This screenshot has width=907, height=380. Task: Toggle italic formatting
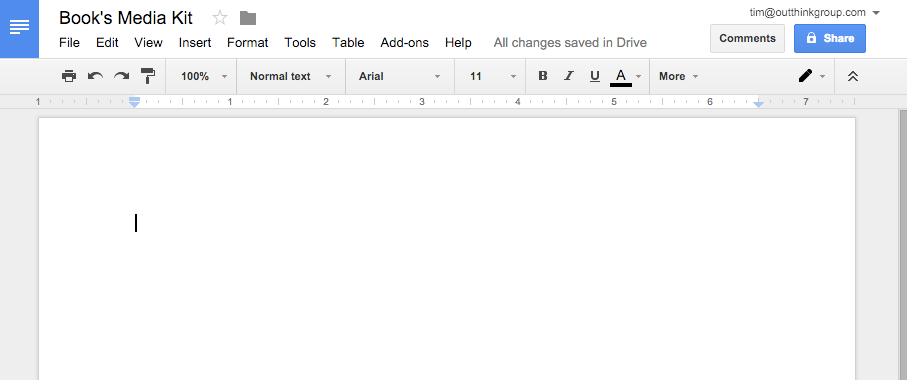[x=569, y=76]
